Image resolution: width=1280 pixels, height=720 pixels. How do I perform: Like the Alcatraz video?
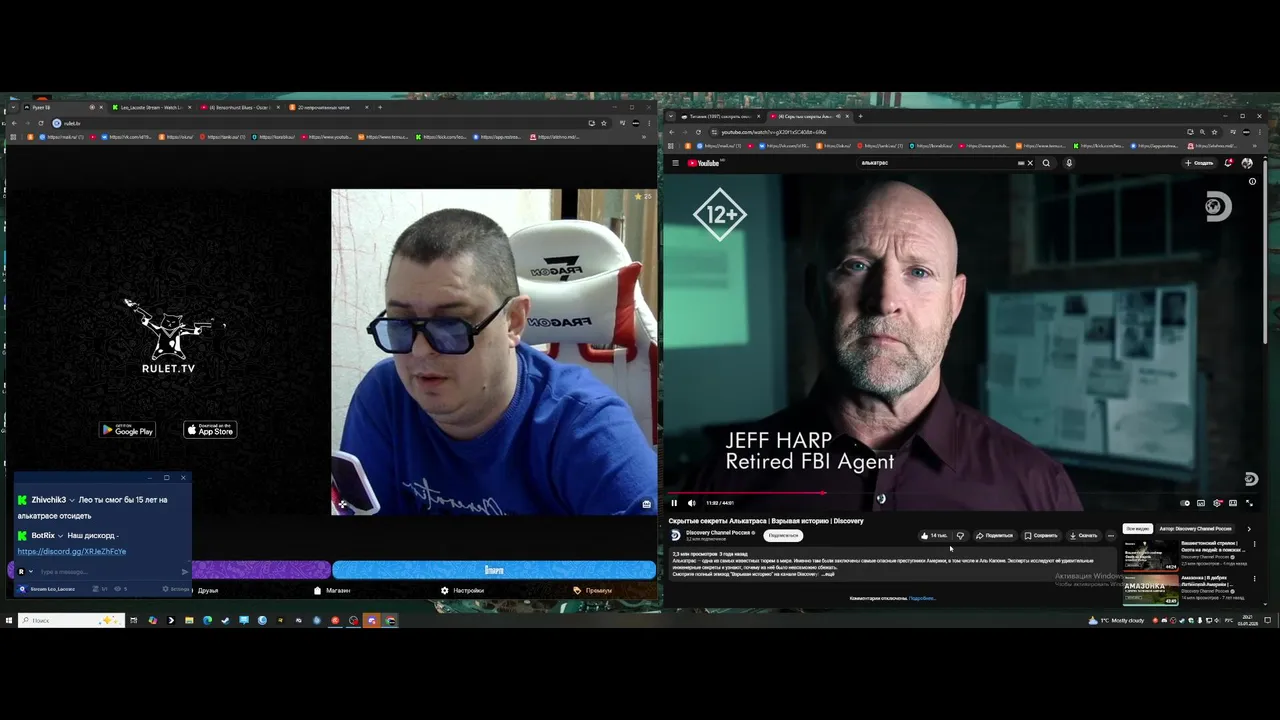pos(933,535)
